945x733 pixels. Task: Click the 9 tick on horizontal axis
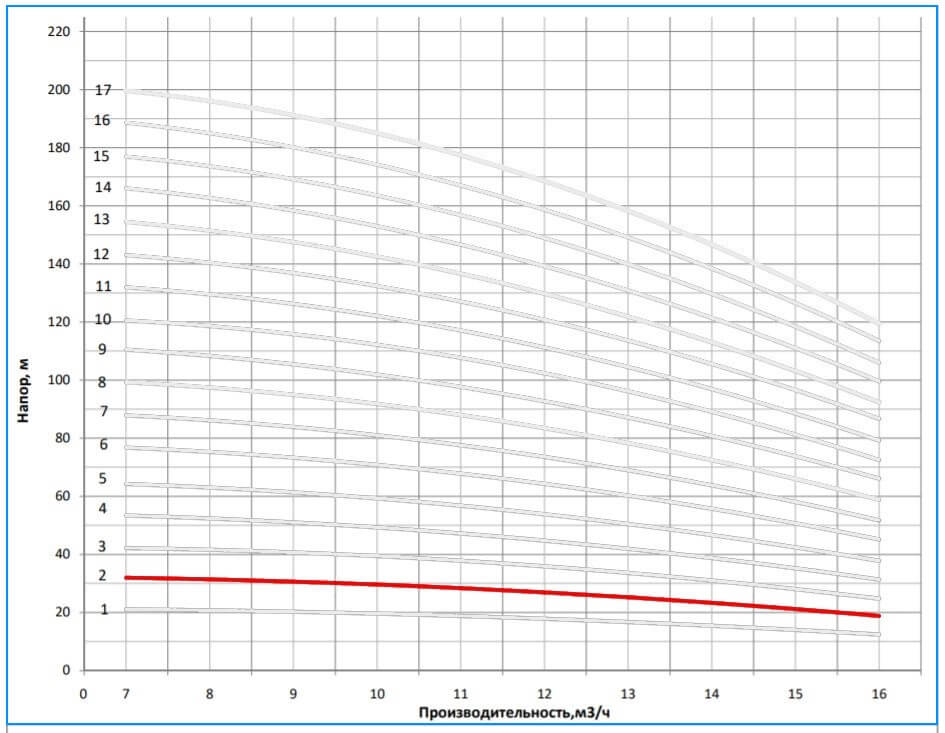(x=293, y=693)
